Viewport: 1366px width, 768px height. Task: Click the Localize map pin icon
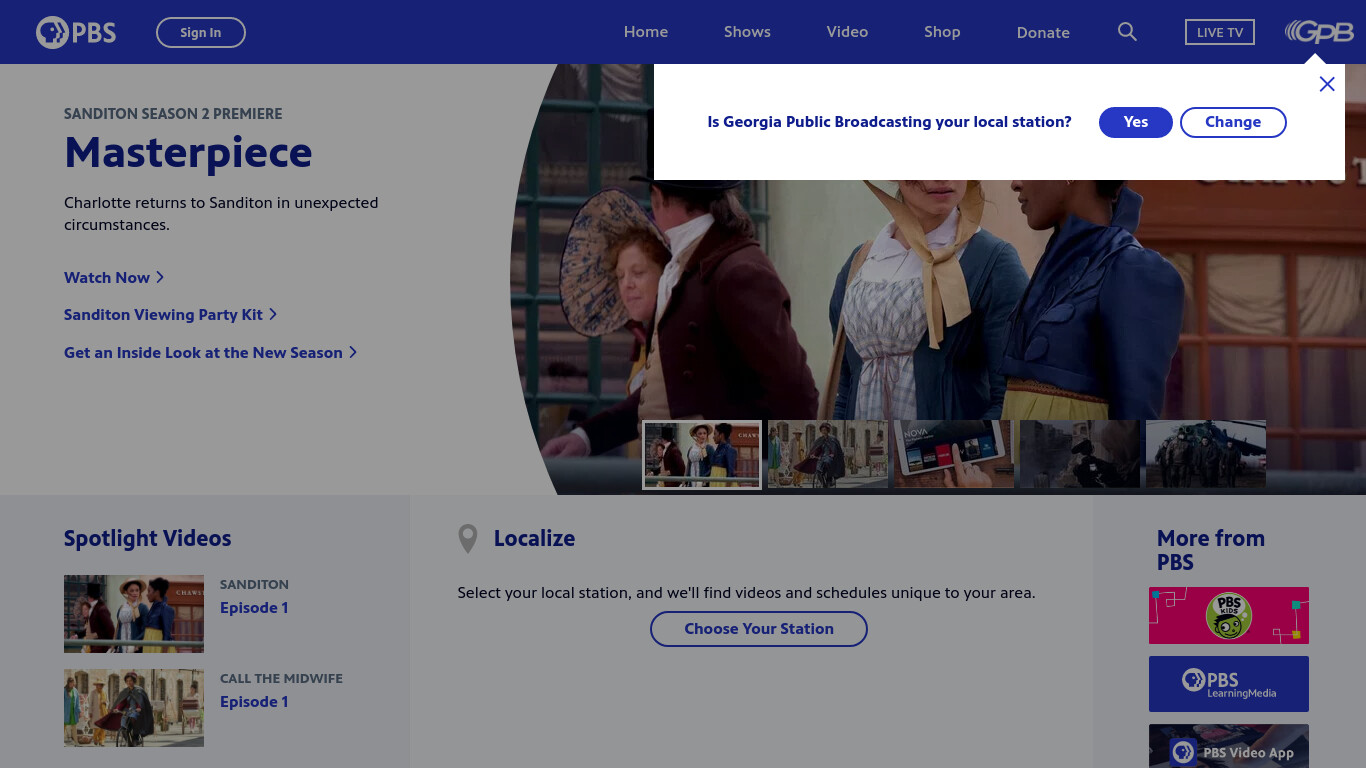click(467, 539)
